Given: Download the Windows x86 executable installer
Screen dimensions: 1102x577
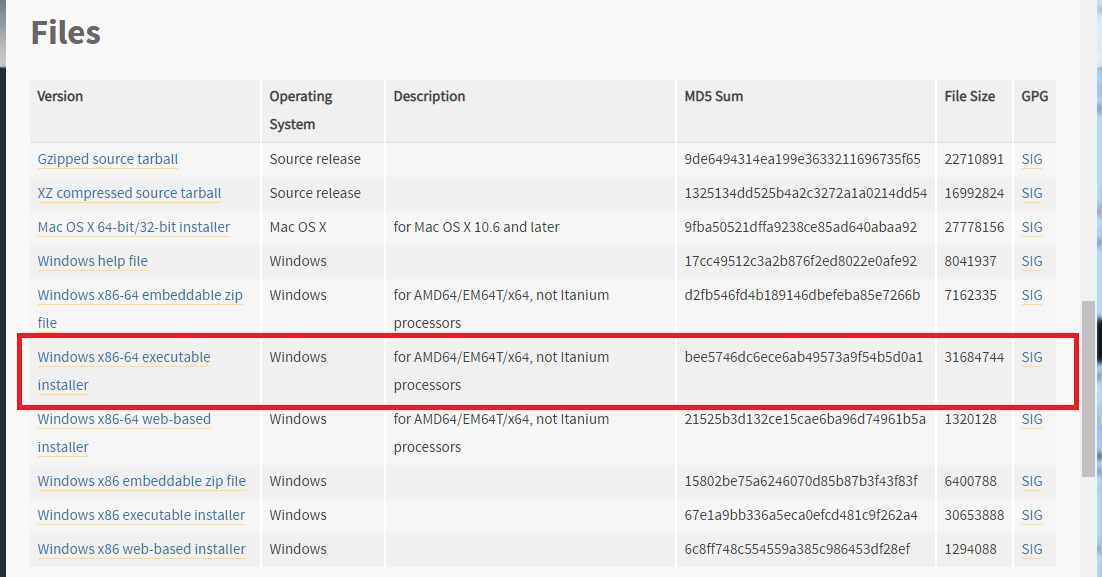Looking at the screenshot, I should click(x=141, y=515).
